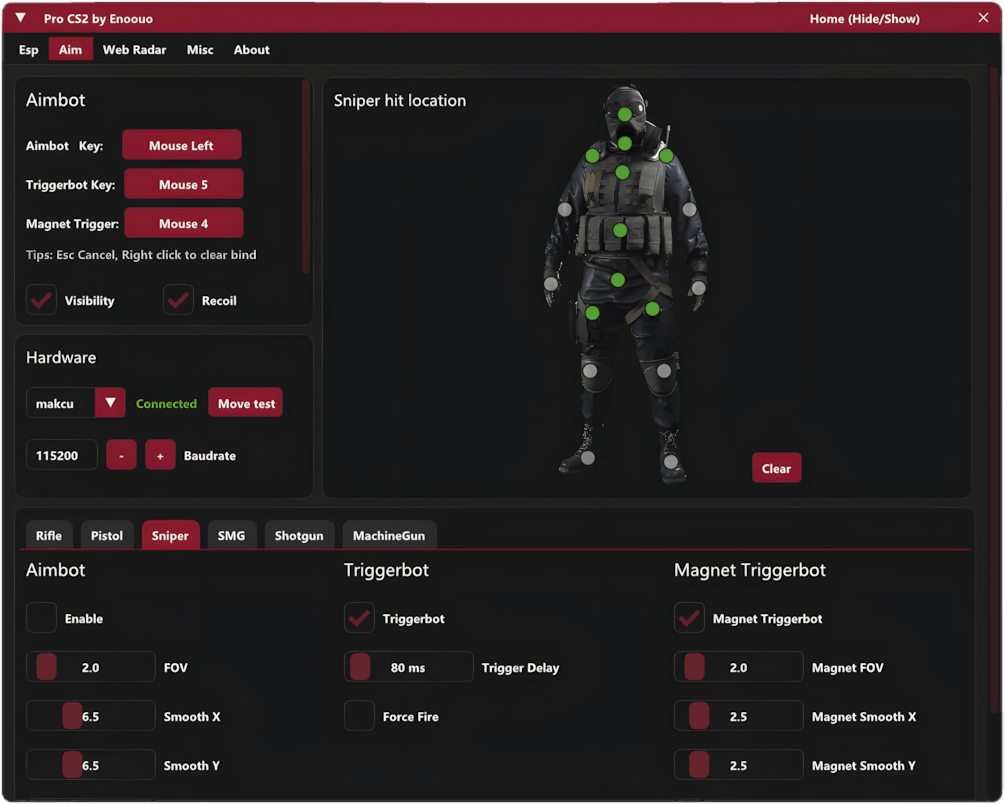Switch to the Web Radar tab
The height and width of the screenshot is (804, 1005).
(135, 49)
